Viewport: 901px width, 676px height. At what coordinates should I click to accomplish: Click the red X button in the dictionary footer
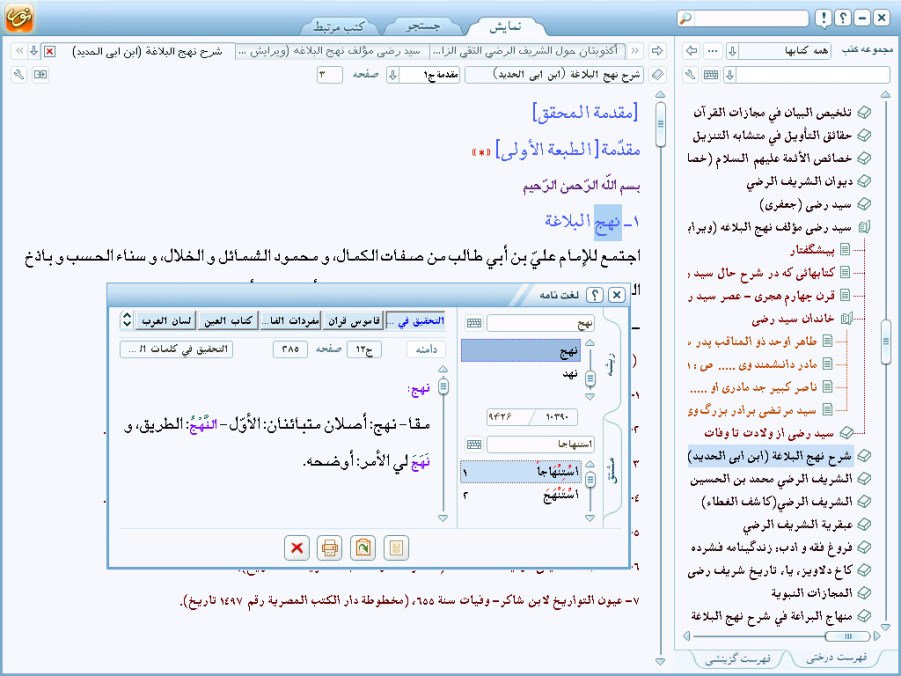coord(297,548)
